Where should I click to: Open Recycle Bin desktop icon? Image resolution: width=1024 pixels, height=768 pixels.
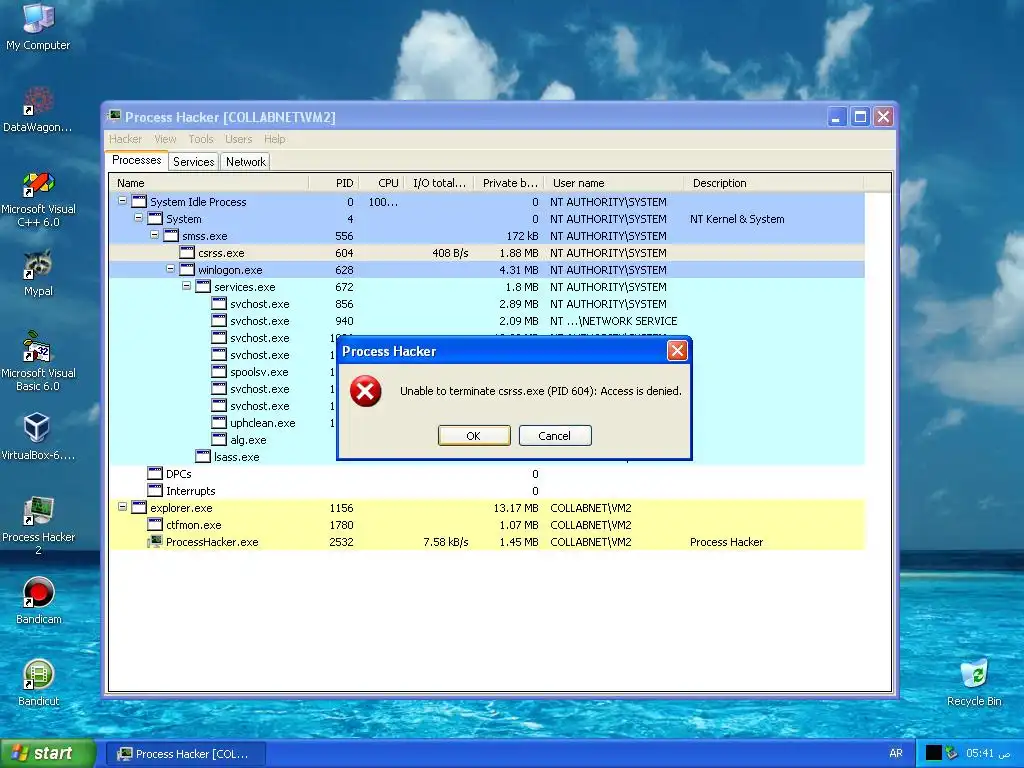tap(974, 682)
